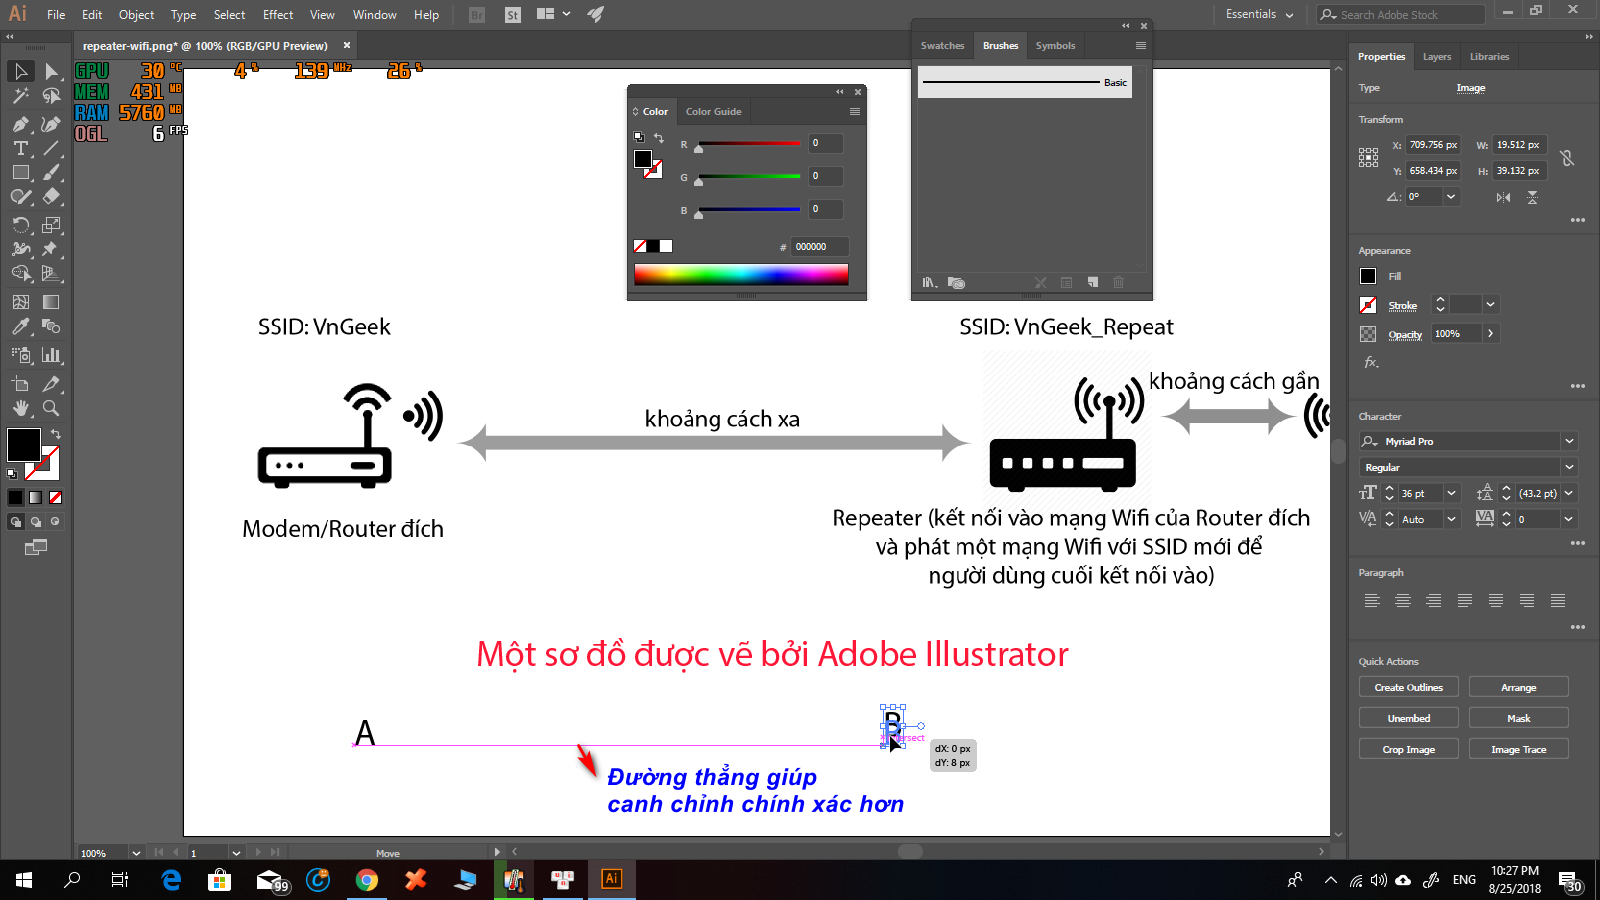Click the hex color value field
The width and height of the screenshot is (1600, 900).
820,246
